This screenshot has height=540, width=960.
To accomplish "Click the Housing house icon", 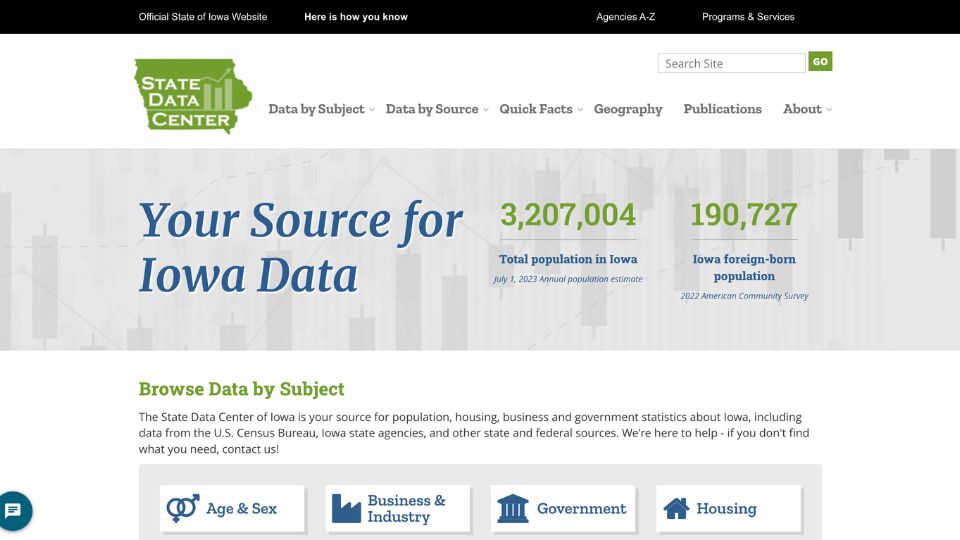I will [677, 509].
